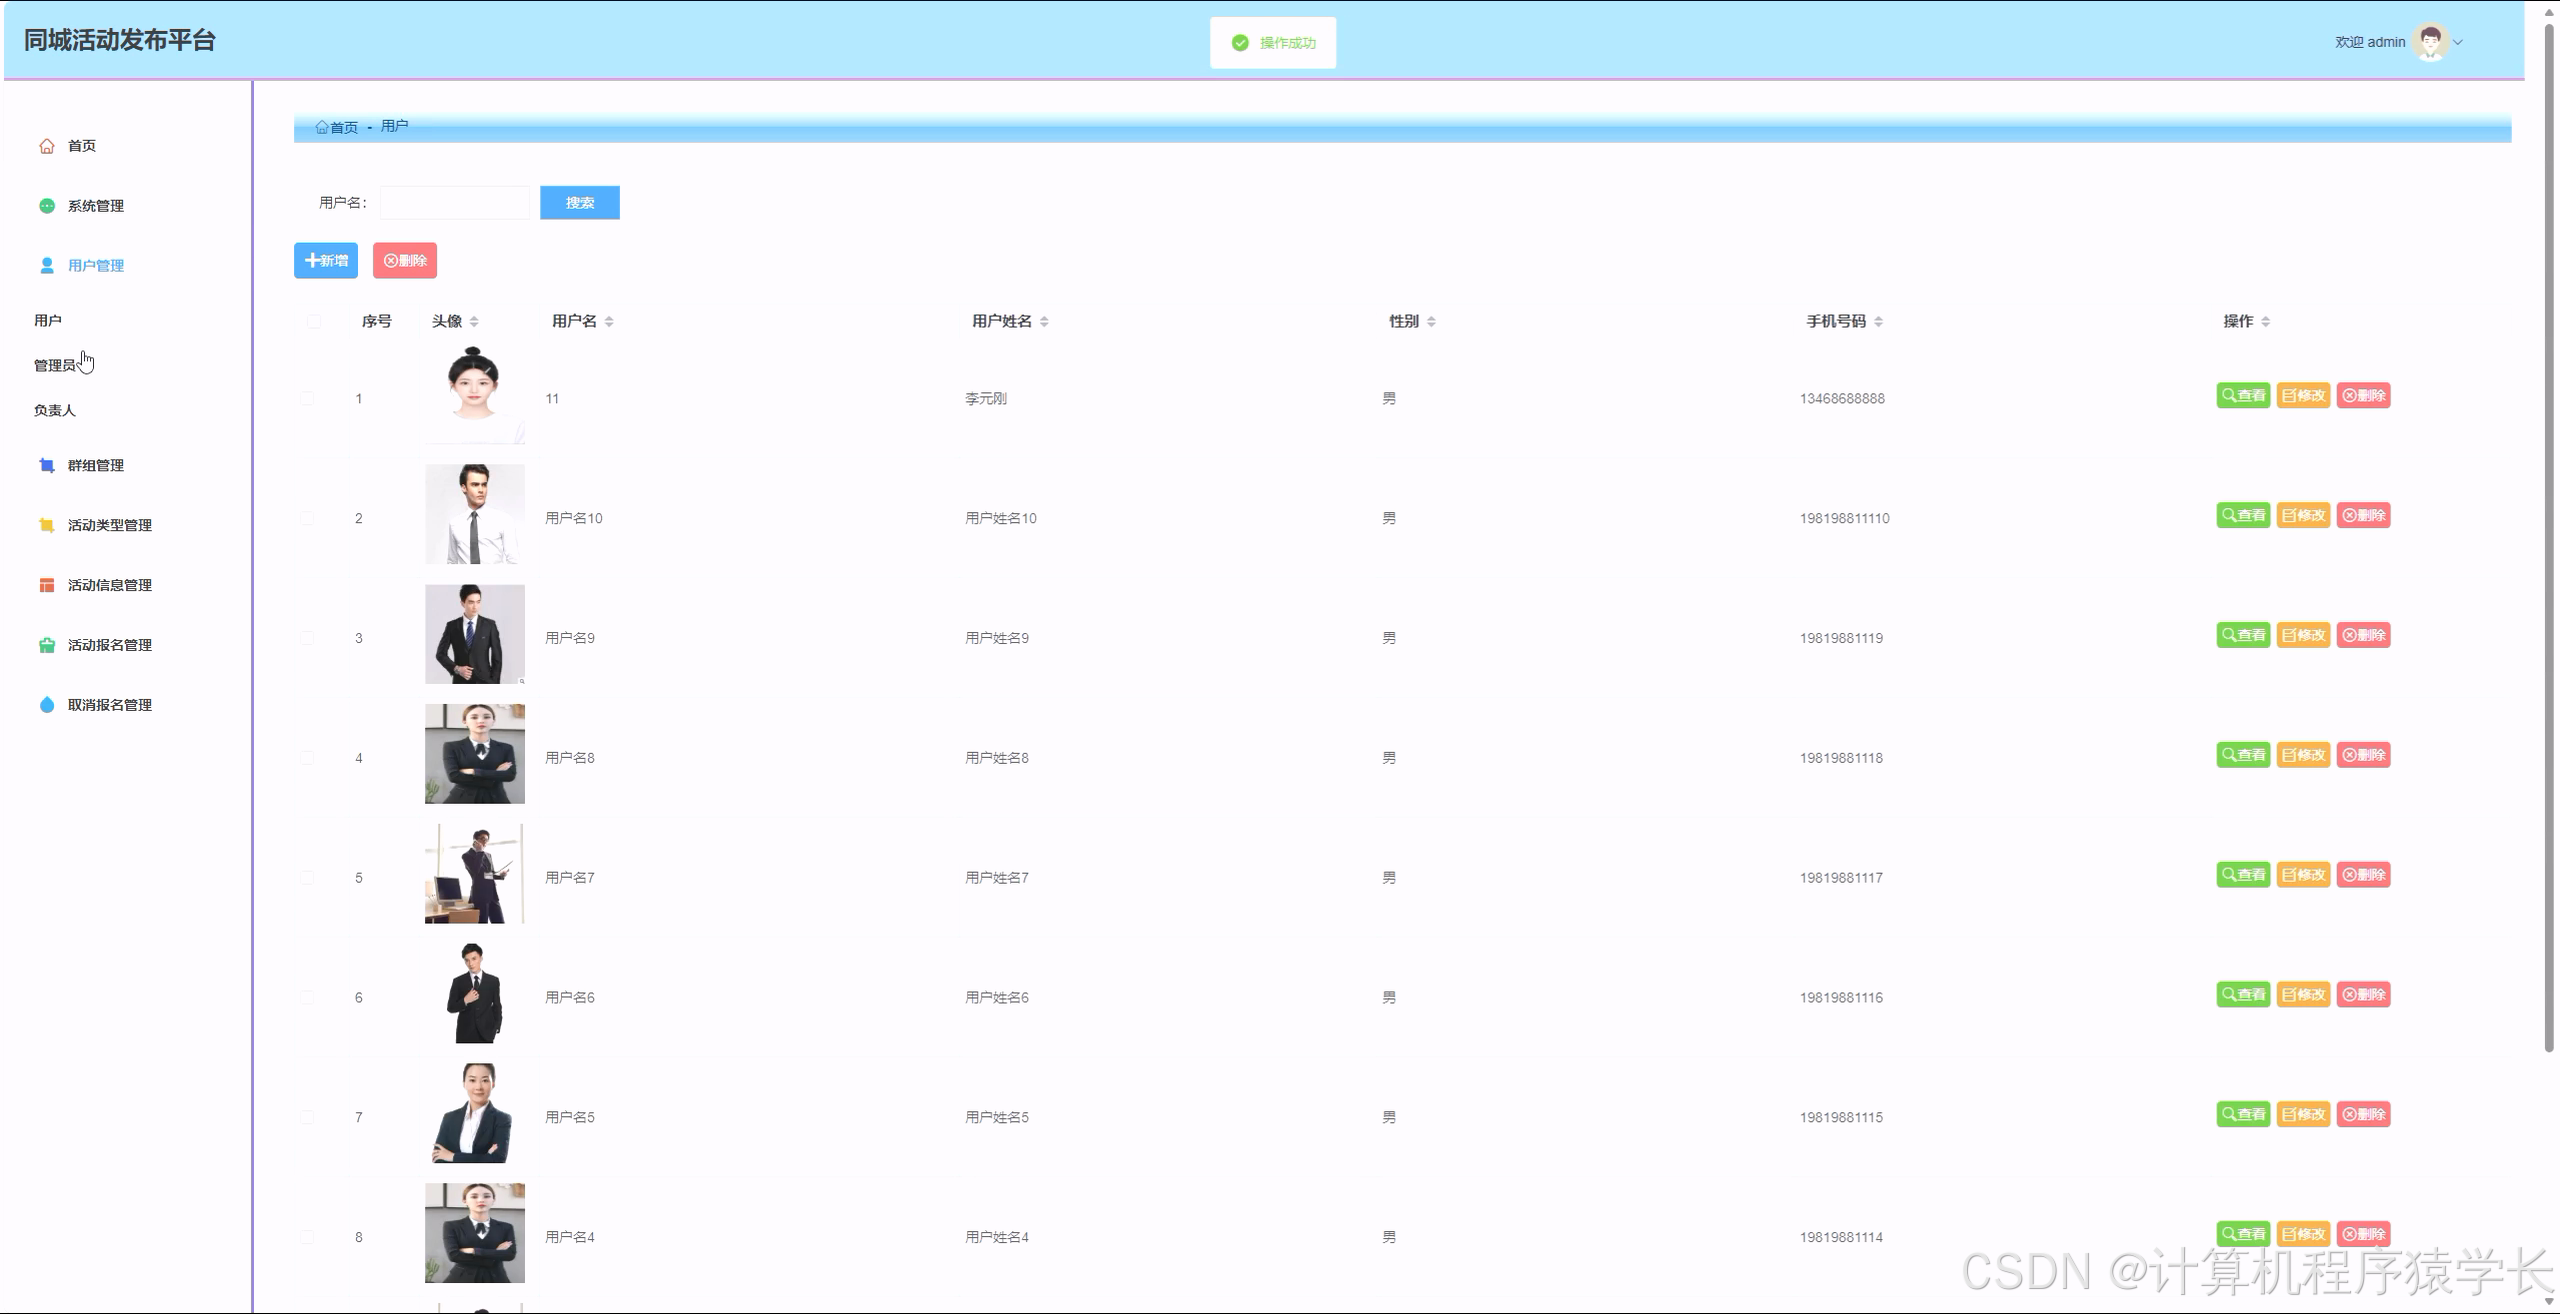2560x1314 pixels.
Task: Modify the 用户名6 record
Action: coord(2303,995)
